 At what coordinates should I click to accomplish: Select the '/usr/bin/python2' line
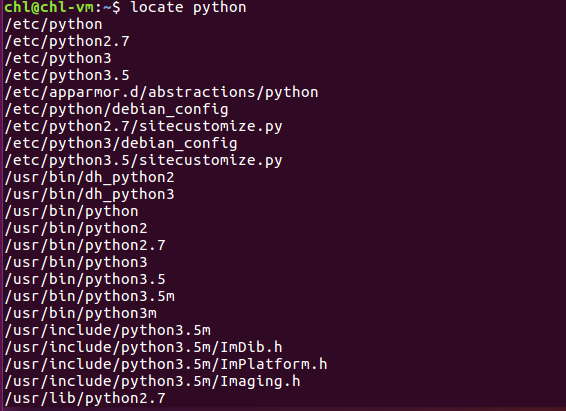pyautogui.click(x=76, y=228)
